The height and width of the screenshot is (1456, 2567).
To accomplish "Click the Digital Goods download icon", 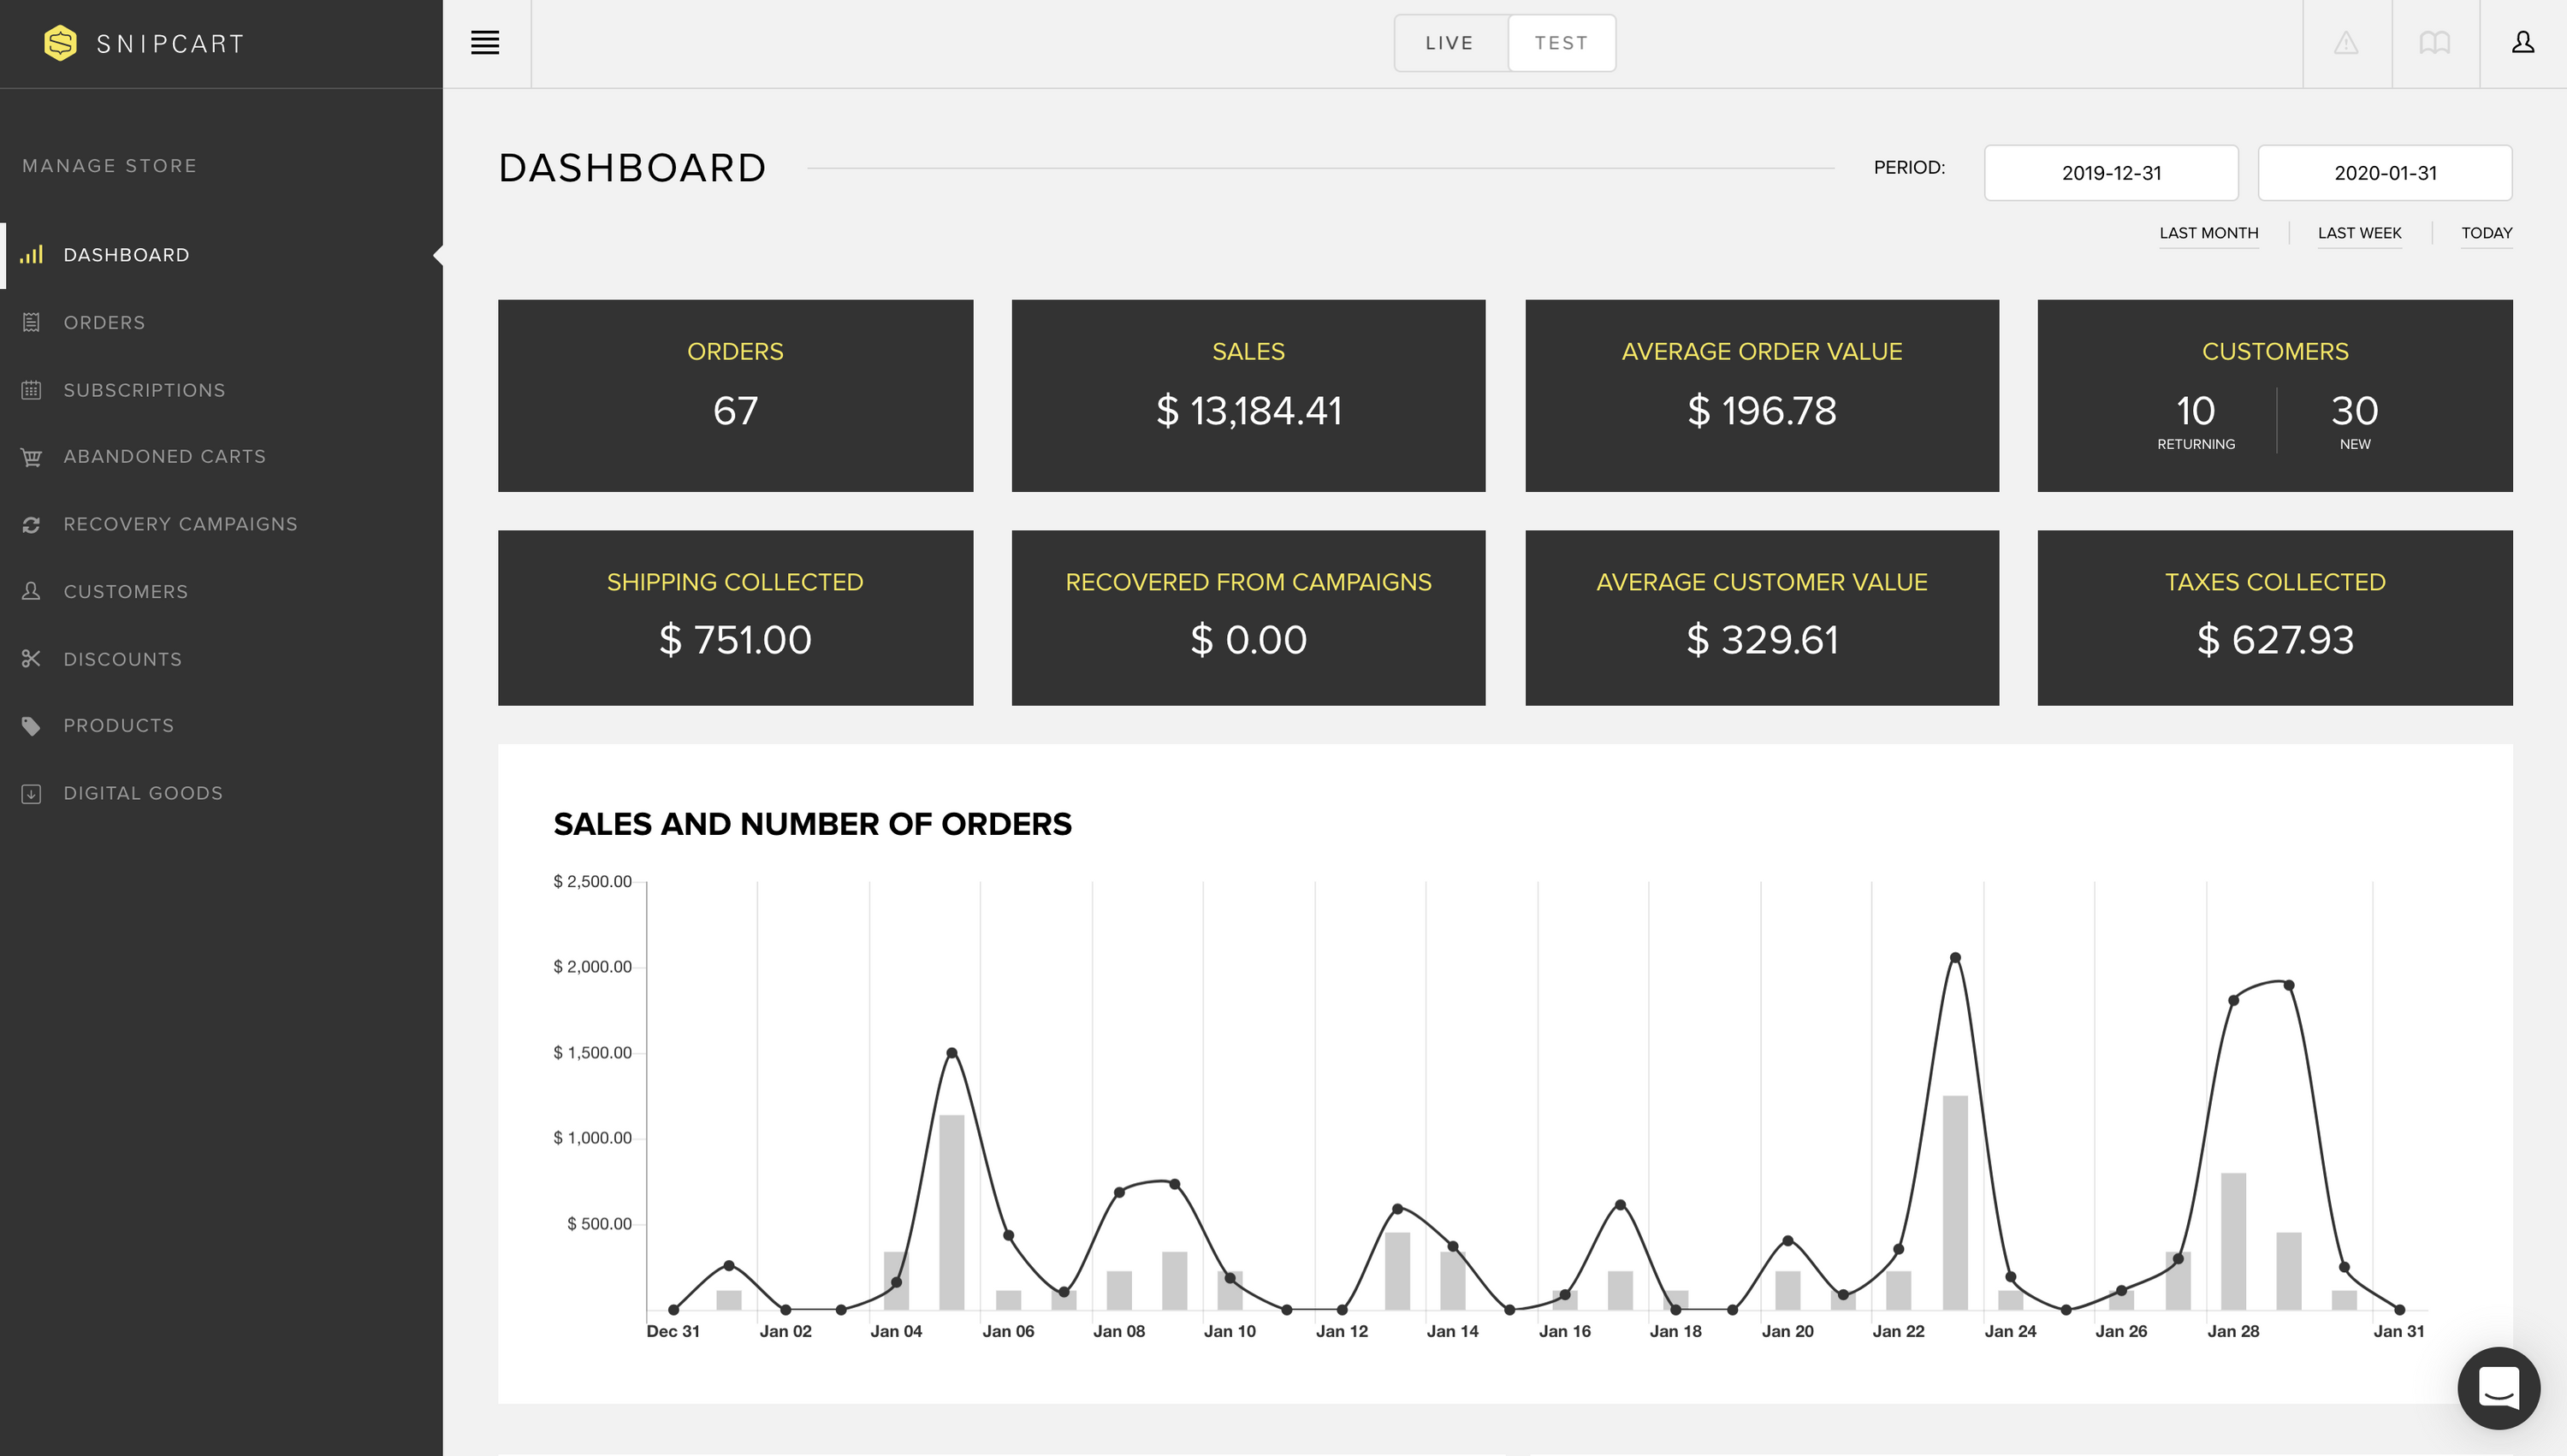I will pos(31,794).
